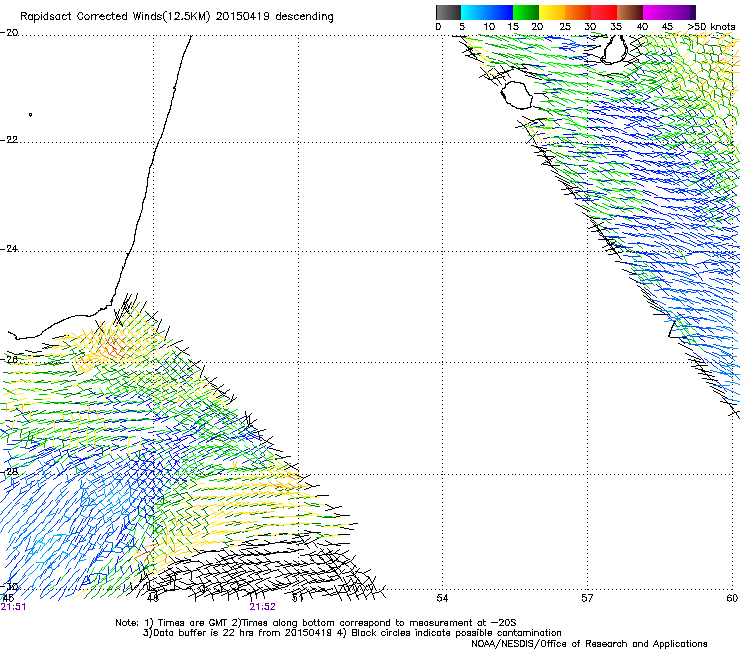Click the 57 longitude axis label
The width and height of the screenshot is (740, 650).
587,598
